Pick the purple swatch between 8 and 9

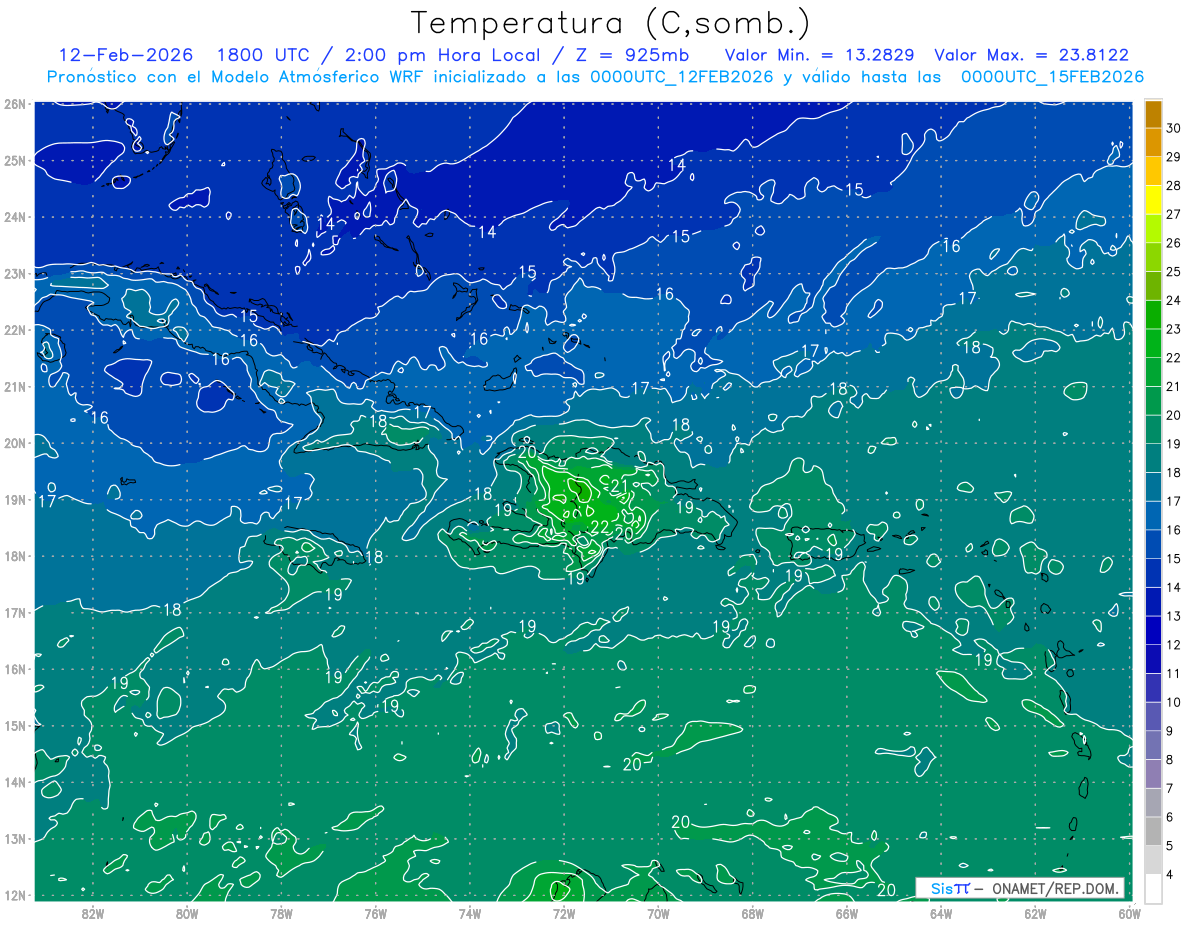tap(1153, 746)
